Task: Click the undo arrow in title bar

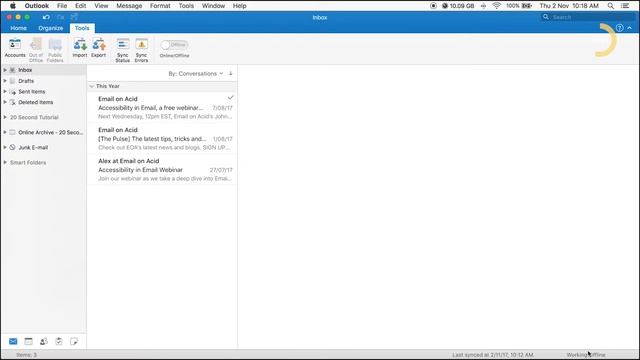Action: pos(46,17)
